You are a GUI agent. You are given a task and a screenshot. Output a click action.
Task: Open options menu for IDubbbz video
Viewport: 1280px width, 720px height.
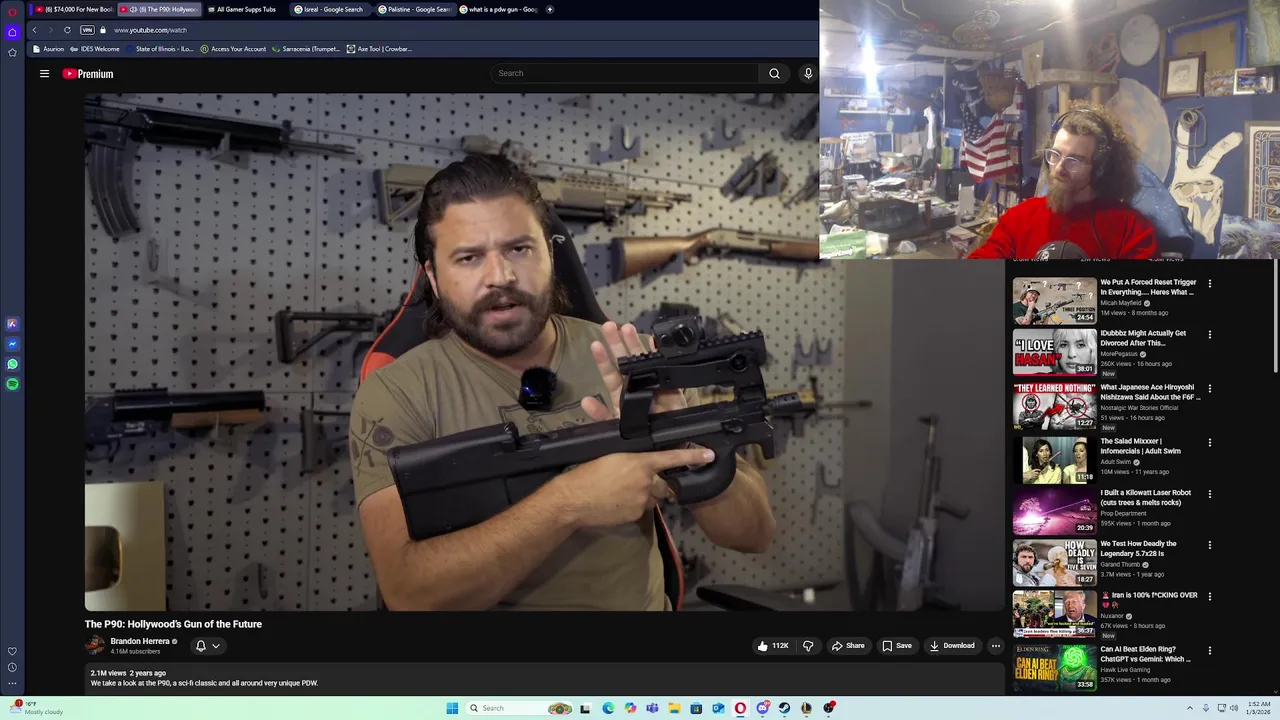[1210, 335]
